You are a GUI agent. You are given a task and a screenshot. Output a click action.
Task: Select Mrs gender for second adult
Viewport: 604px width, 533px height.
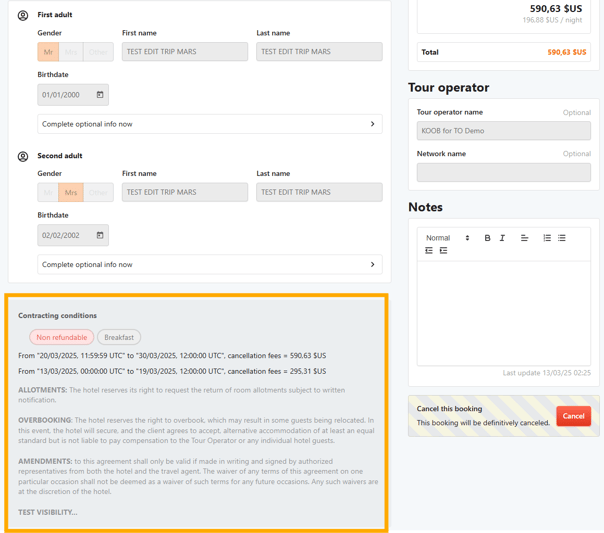pos(71,192)
